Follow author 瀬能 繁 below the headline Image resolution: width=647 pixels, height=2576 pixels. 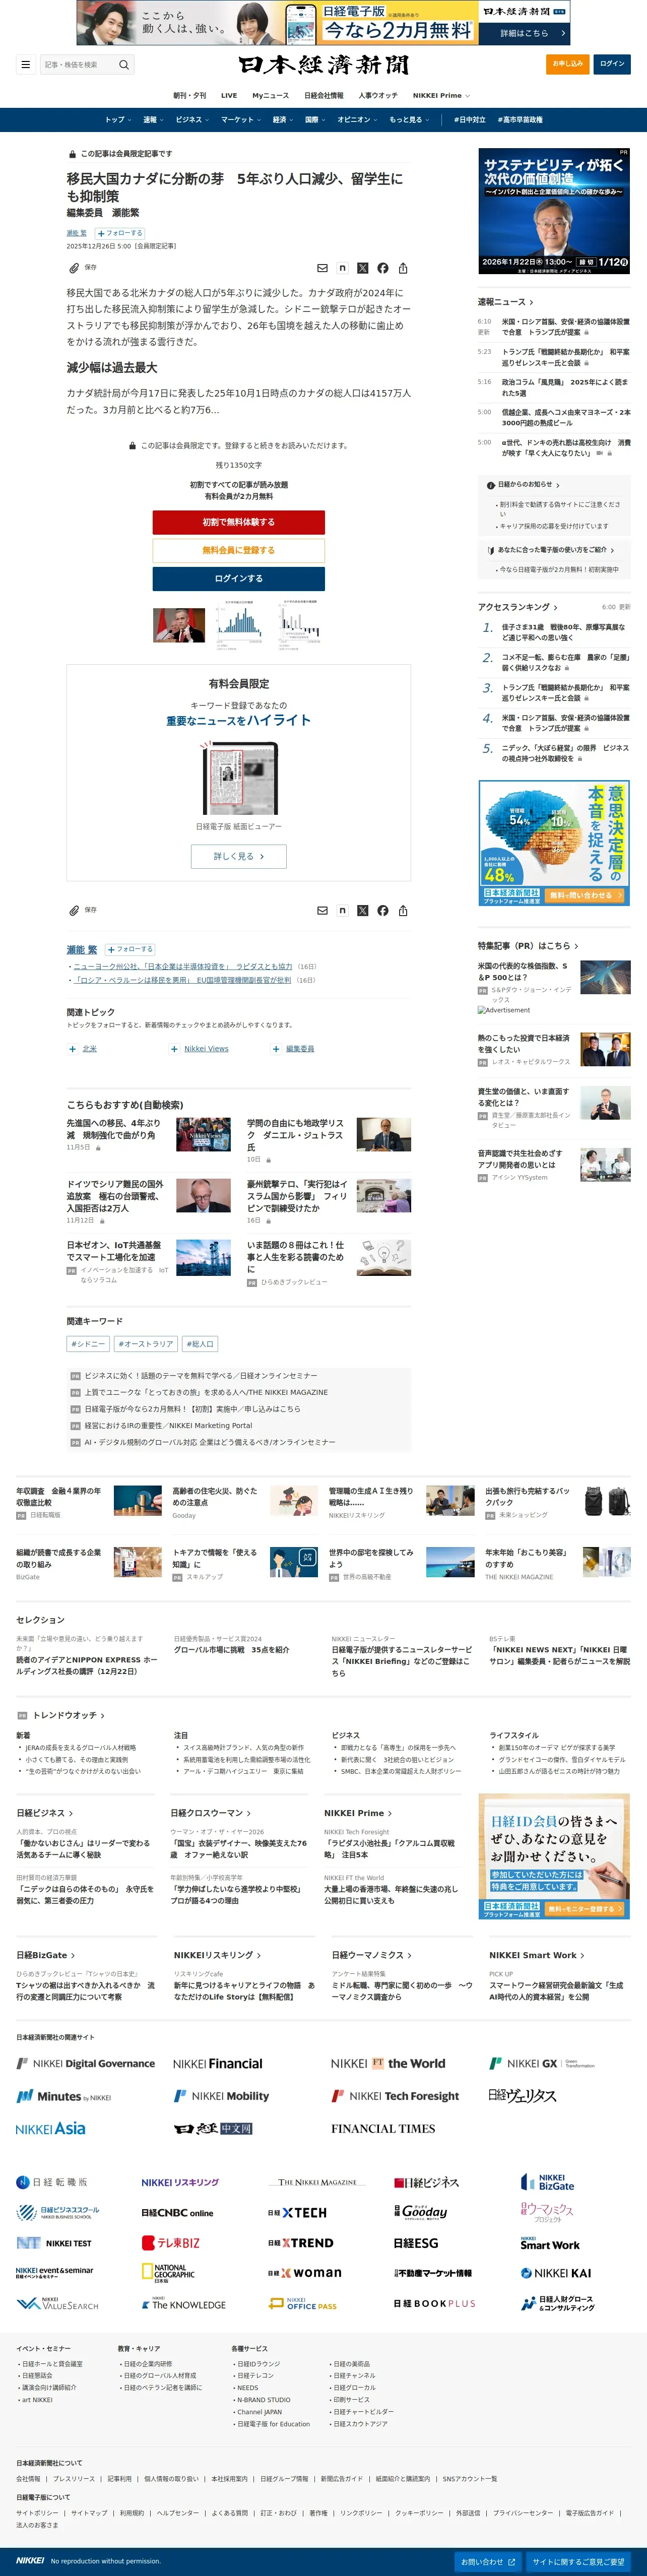point(120,233)
